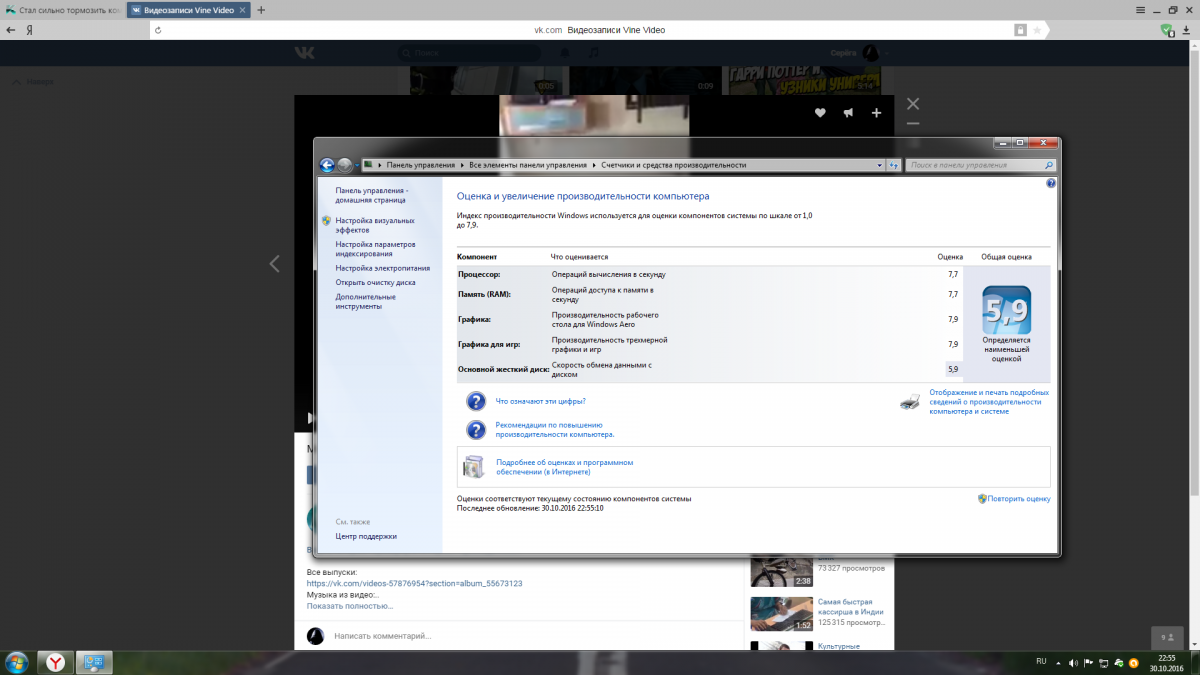Click 'Повторить оценку' to rerun assessment
Viewport: 1200px width, 675px height.
1018,498
